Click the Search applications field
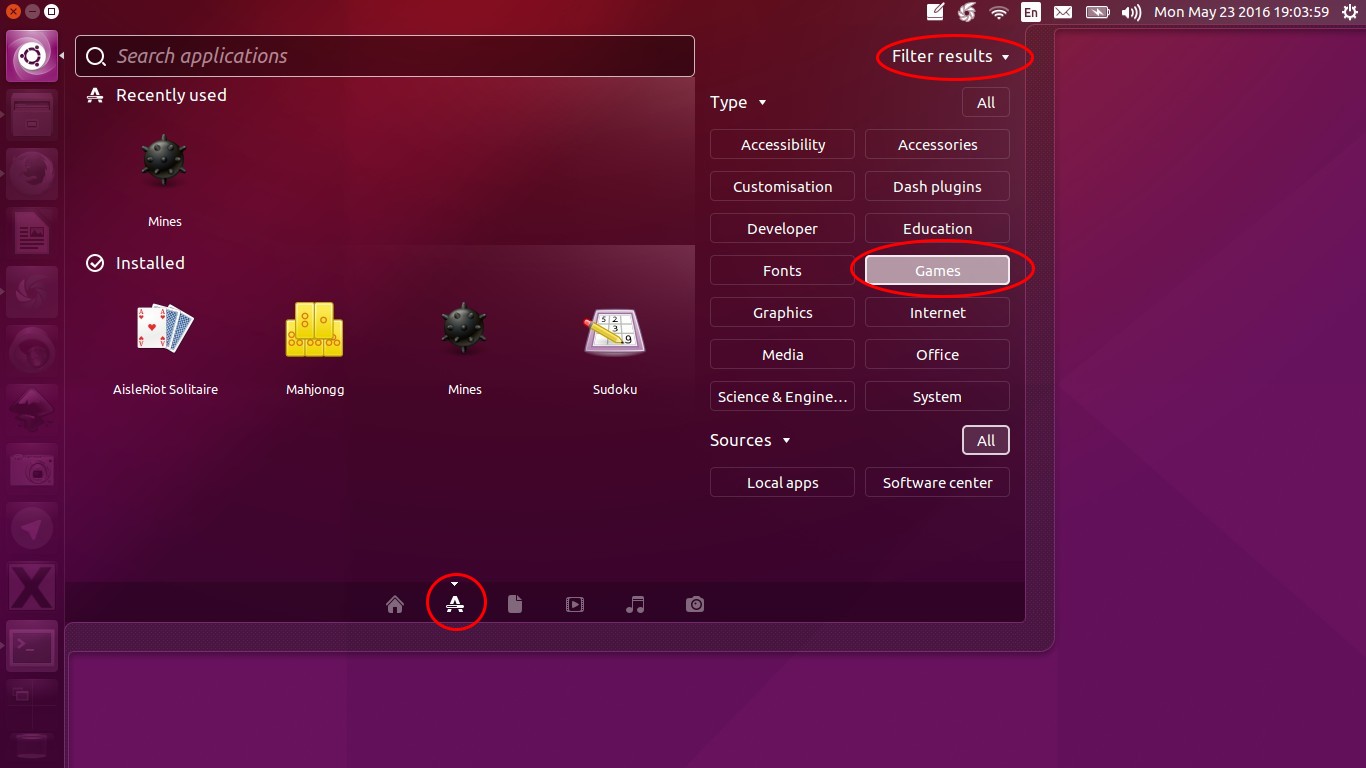 pos(385,56)
